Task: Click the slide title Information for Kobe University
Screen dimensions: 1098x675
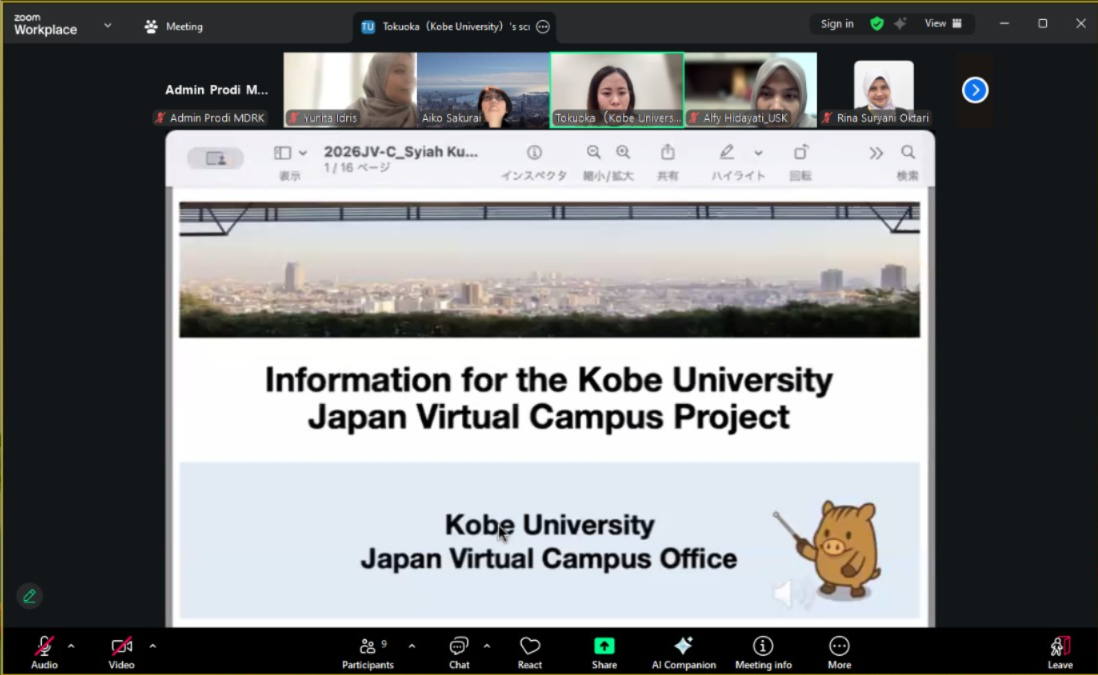Action: pos(549,398)
